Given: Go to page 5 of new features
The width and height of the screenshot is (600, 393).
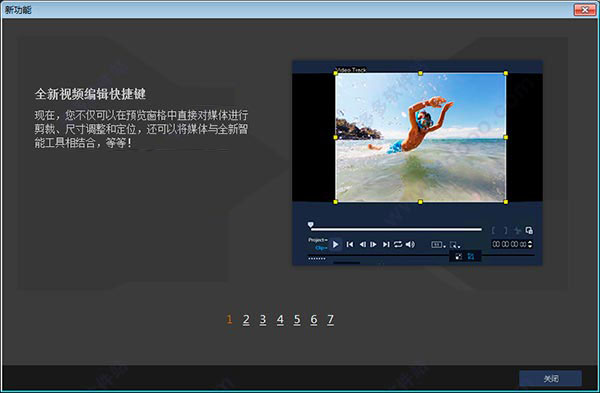Looking at the screenshot, I should pyautogui.click(x=297, y=320).
